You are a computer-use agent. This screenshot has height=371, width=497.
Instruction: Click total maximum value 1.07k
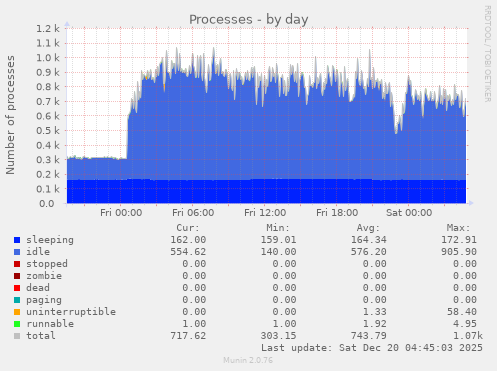468,336
